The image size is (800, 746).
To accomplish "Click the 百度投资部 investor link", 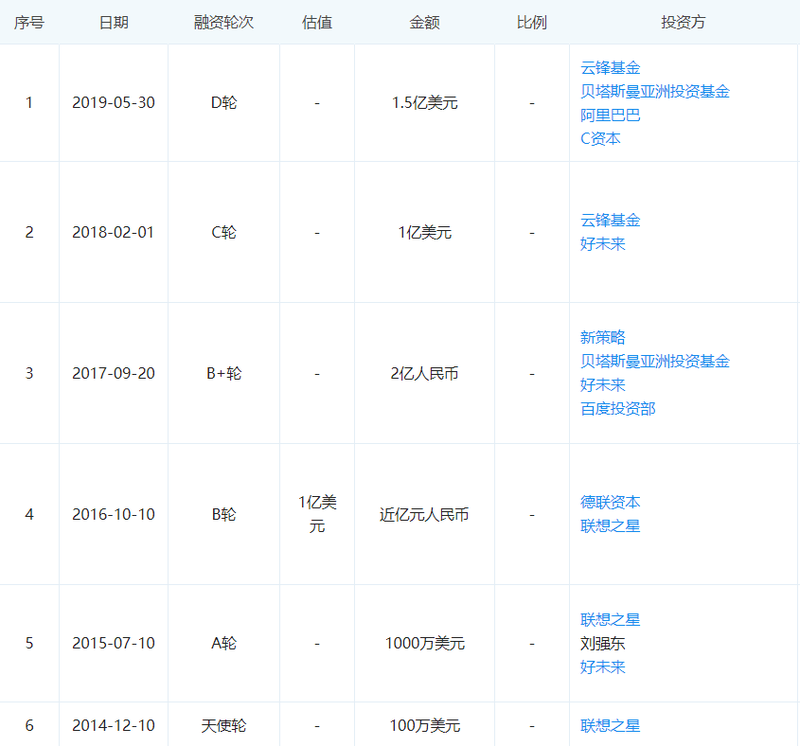I will (617, 409).
